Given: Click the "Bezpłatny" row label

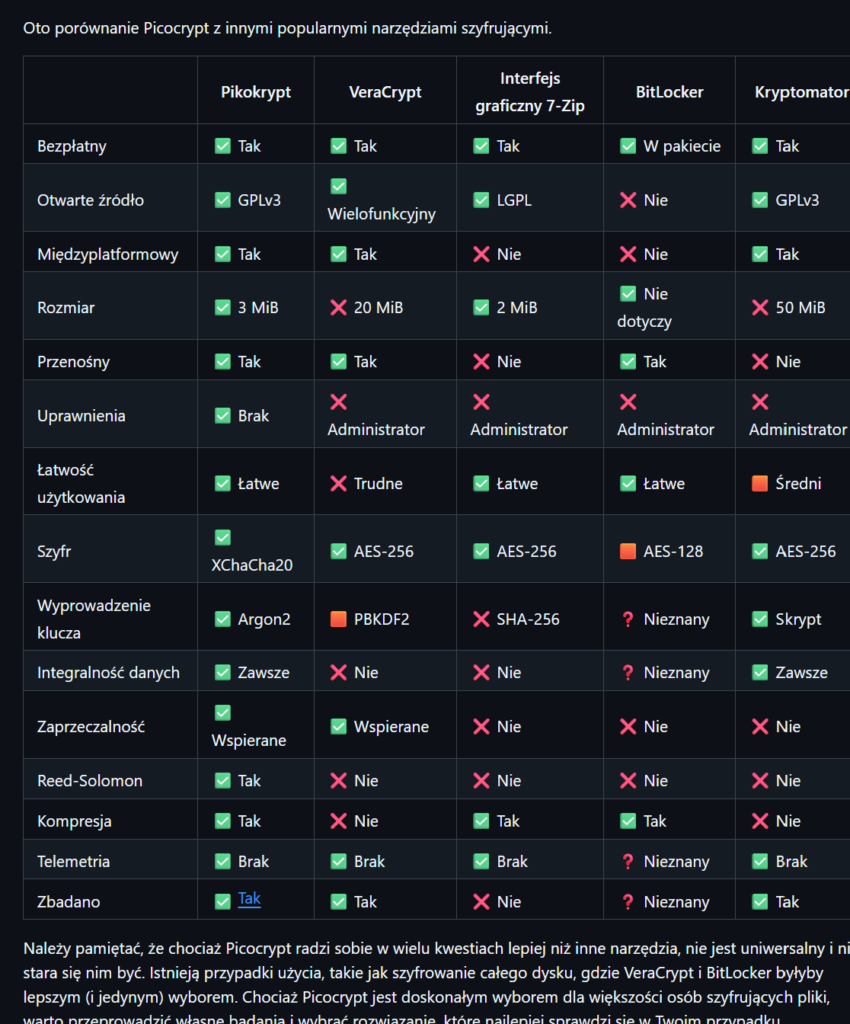Looking at the screenshot, I should tap(72, 146).
